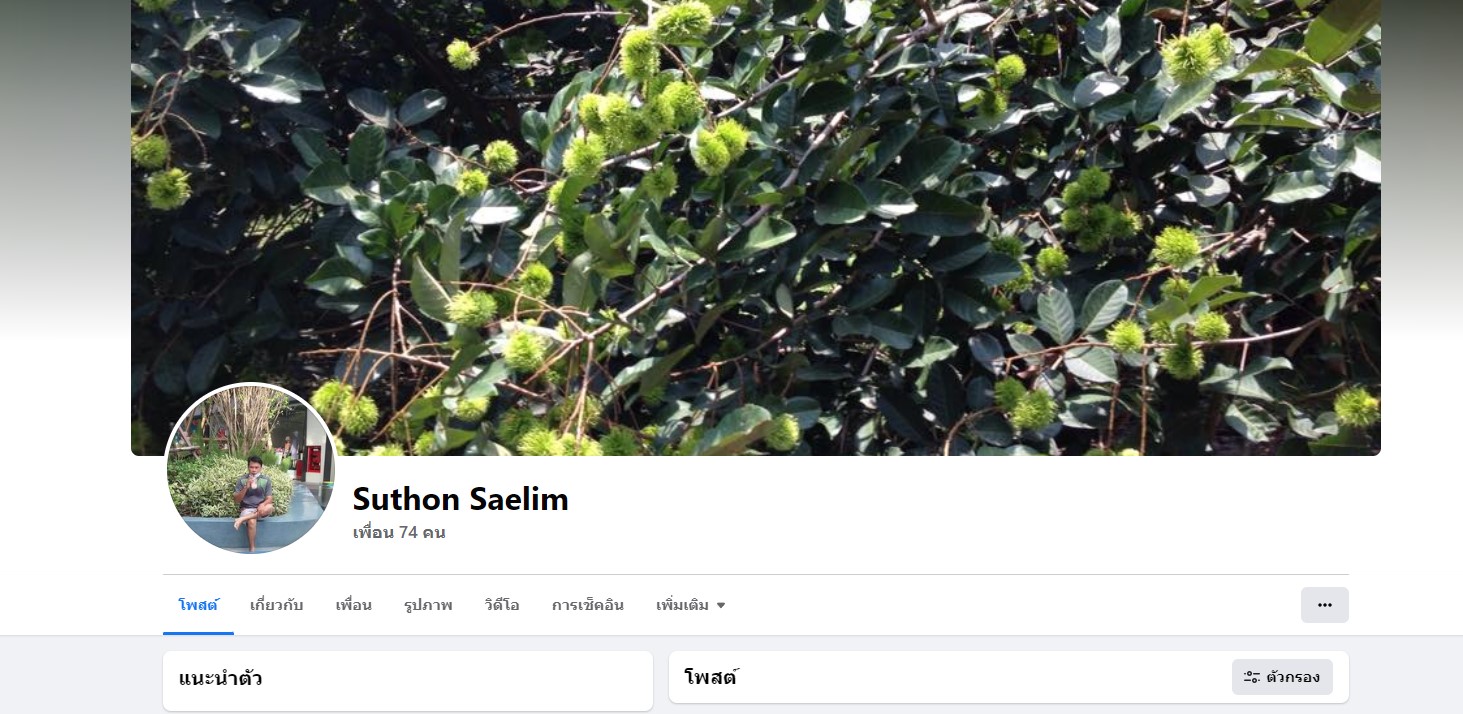Viewport: 1463px width, 714px height.
Task: Click the number 74 in friends count
Action: click(x=408, y=533)
